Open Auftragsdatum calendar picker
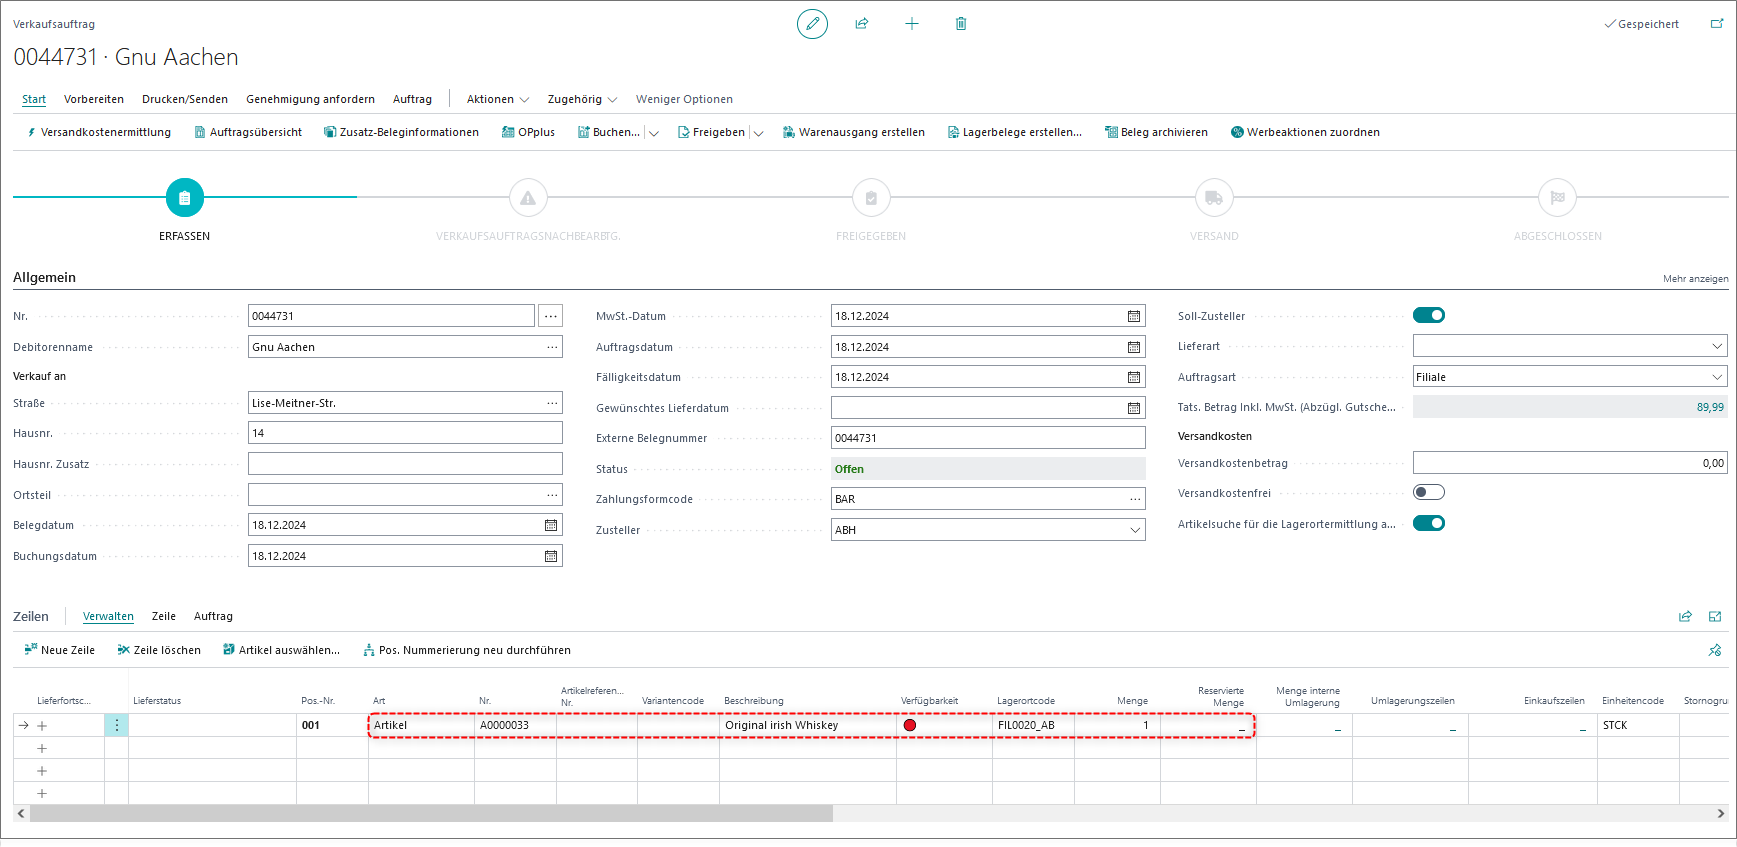1737x847 pixels. pyautogui.click(x=1134, y=347)
